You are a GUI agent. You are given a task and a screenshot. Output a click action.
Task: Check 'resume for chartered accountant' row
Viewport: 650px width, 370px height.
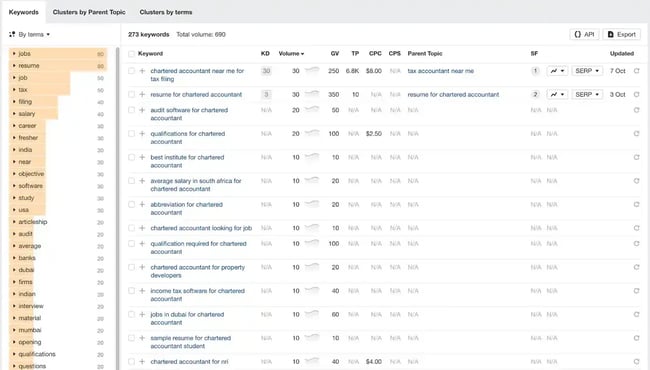tap(131, 94)
